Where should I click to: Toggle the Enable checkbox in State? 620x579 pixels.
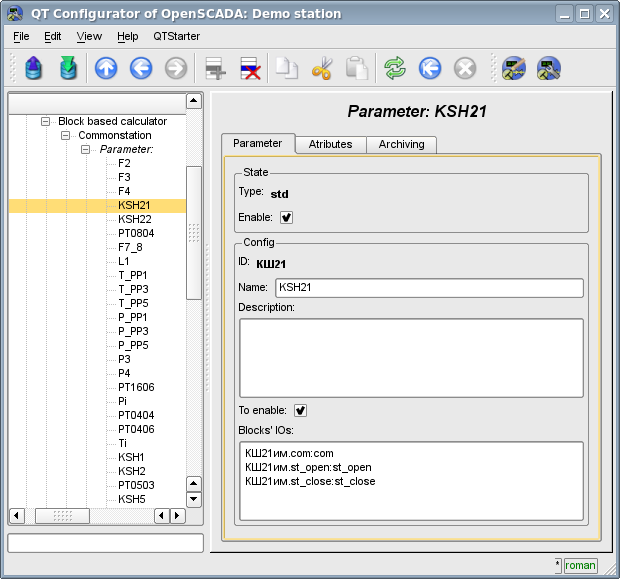click(x=286, y=217)
